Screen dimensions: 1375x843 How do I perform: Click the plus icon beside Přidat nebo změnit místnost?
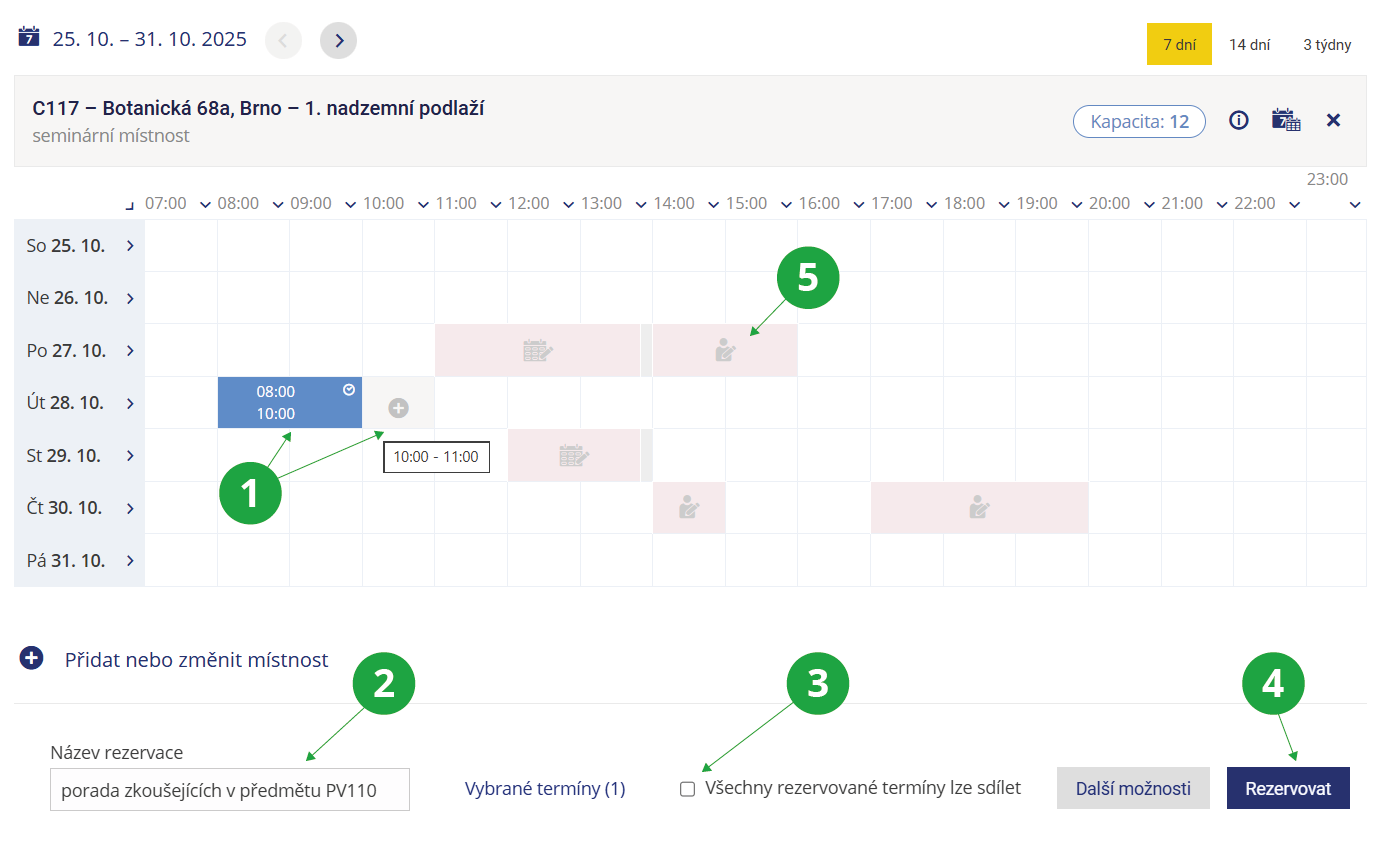click(x=32, y=659)
